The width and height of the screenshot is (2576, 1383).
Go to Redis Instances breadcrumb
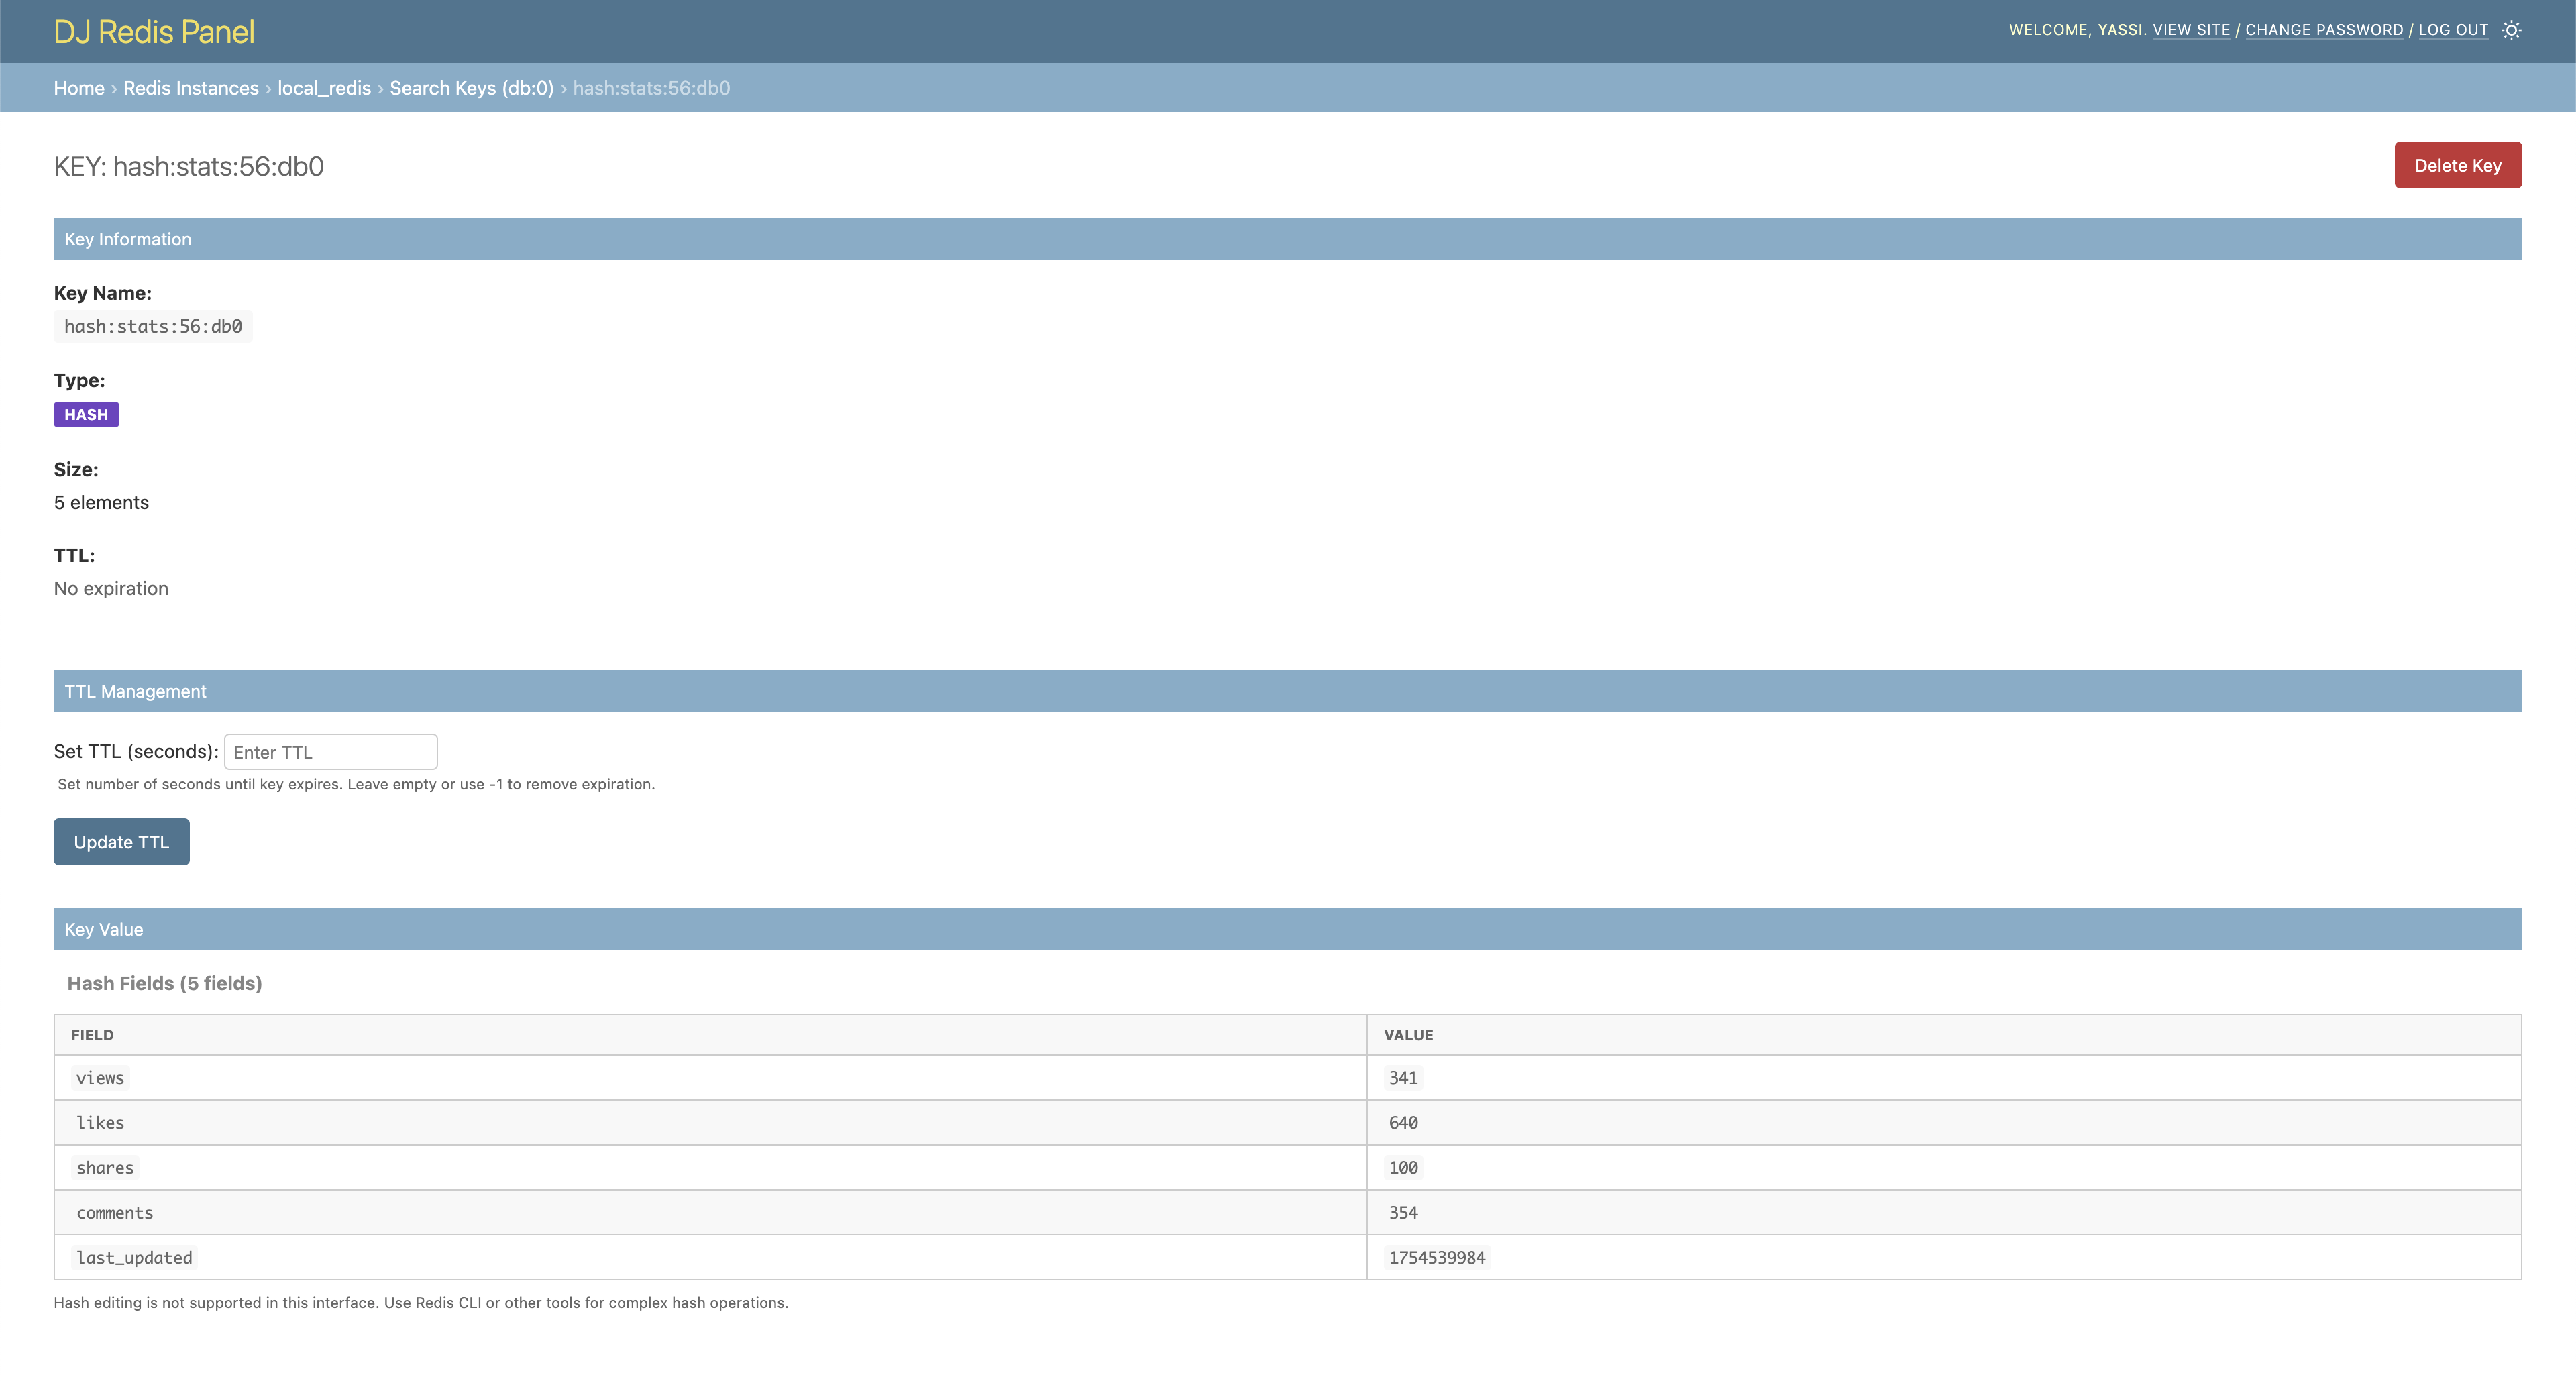pos(190,88)
